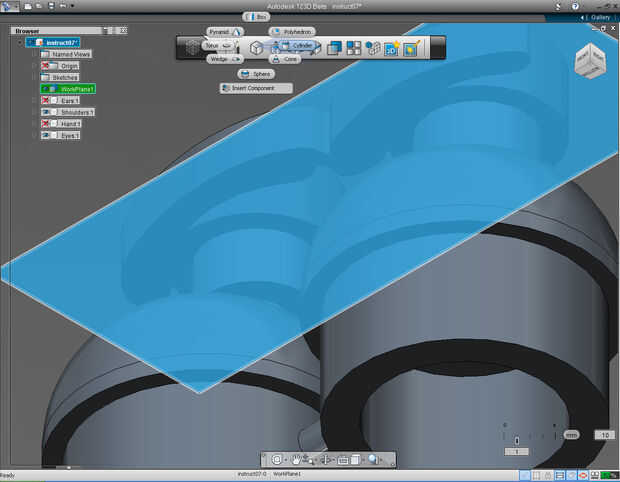620x482 pixels.
Task: Click Insert Component option
Action: click(x=256, y=88)
